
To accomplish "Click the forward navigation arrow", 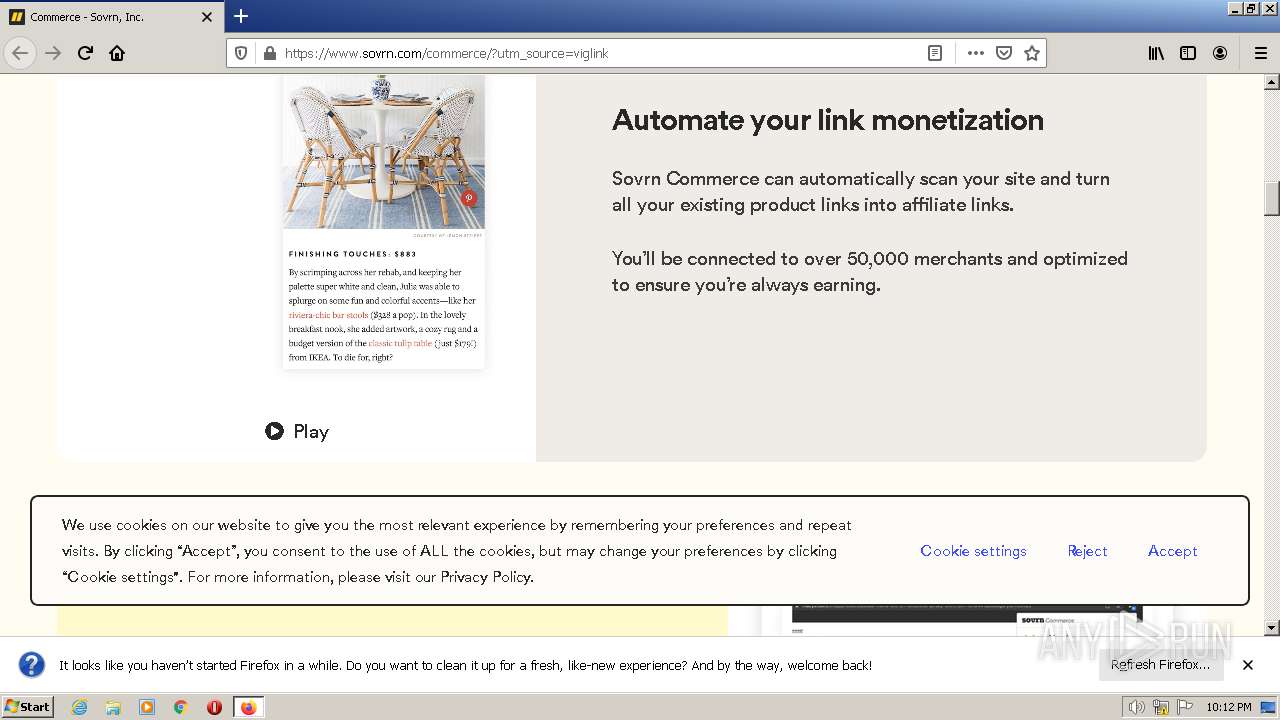I will 53,53.
